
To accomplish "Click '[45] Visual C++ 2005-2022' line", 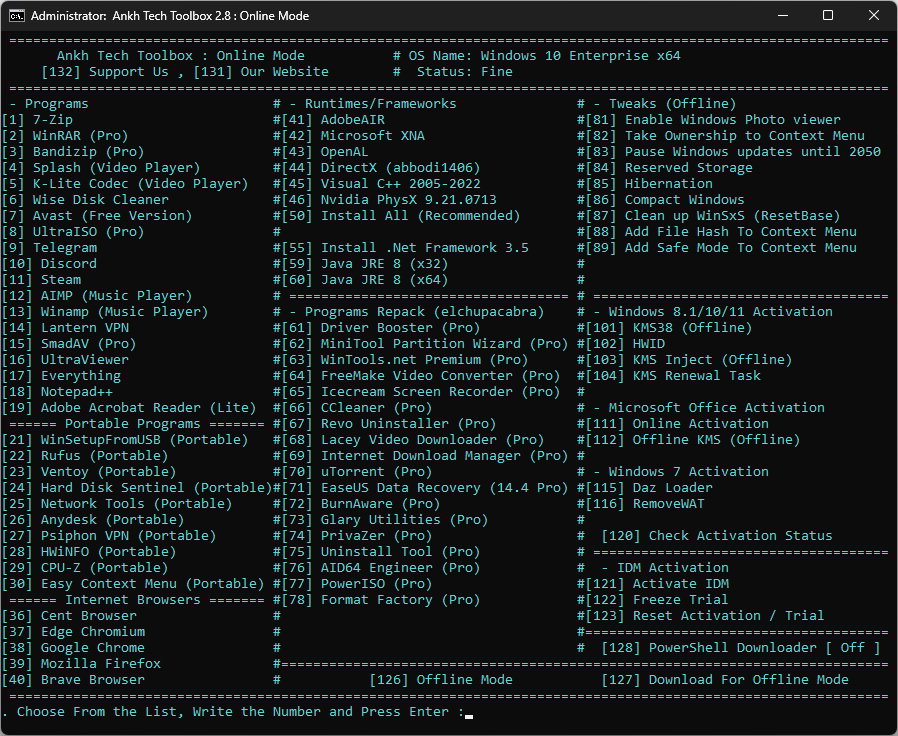I will pyautogui.click(x=381, y=184).
